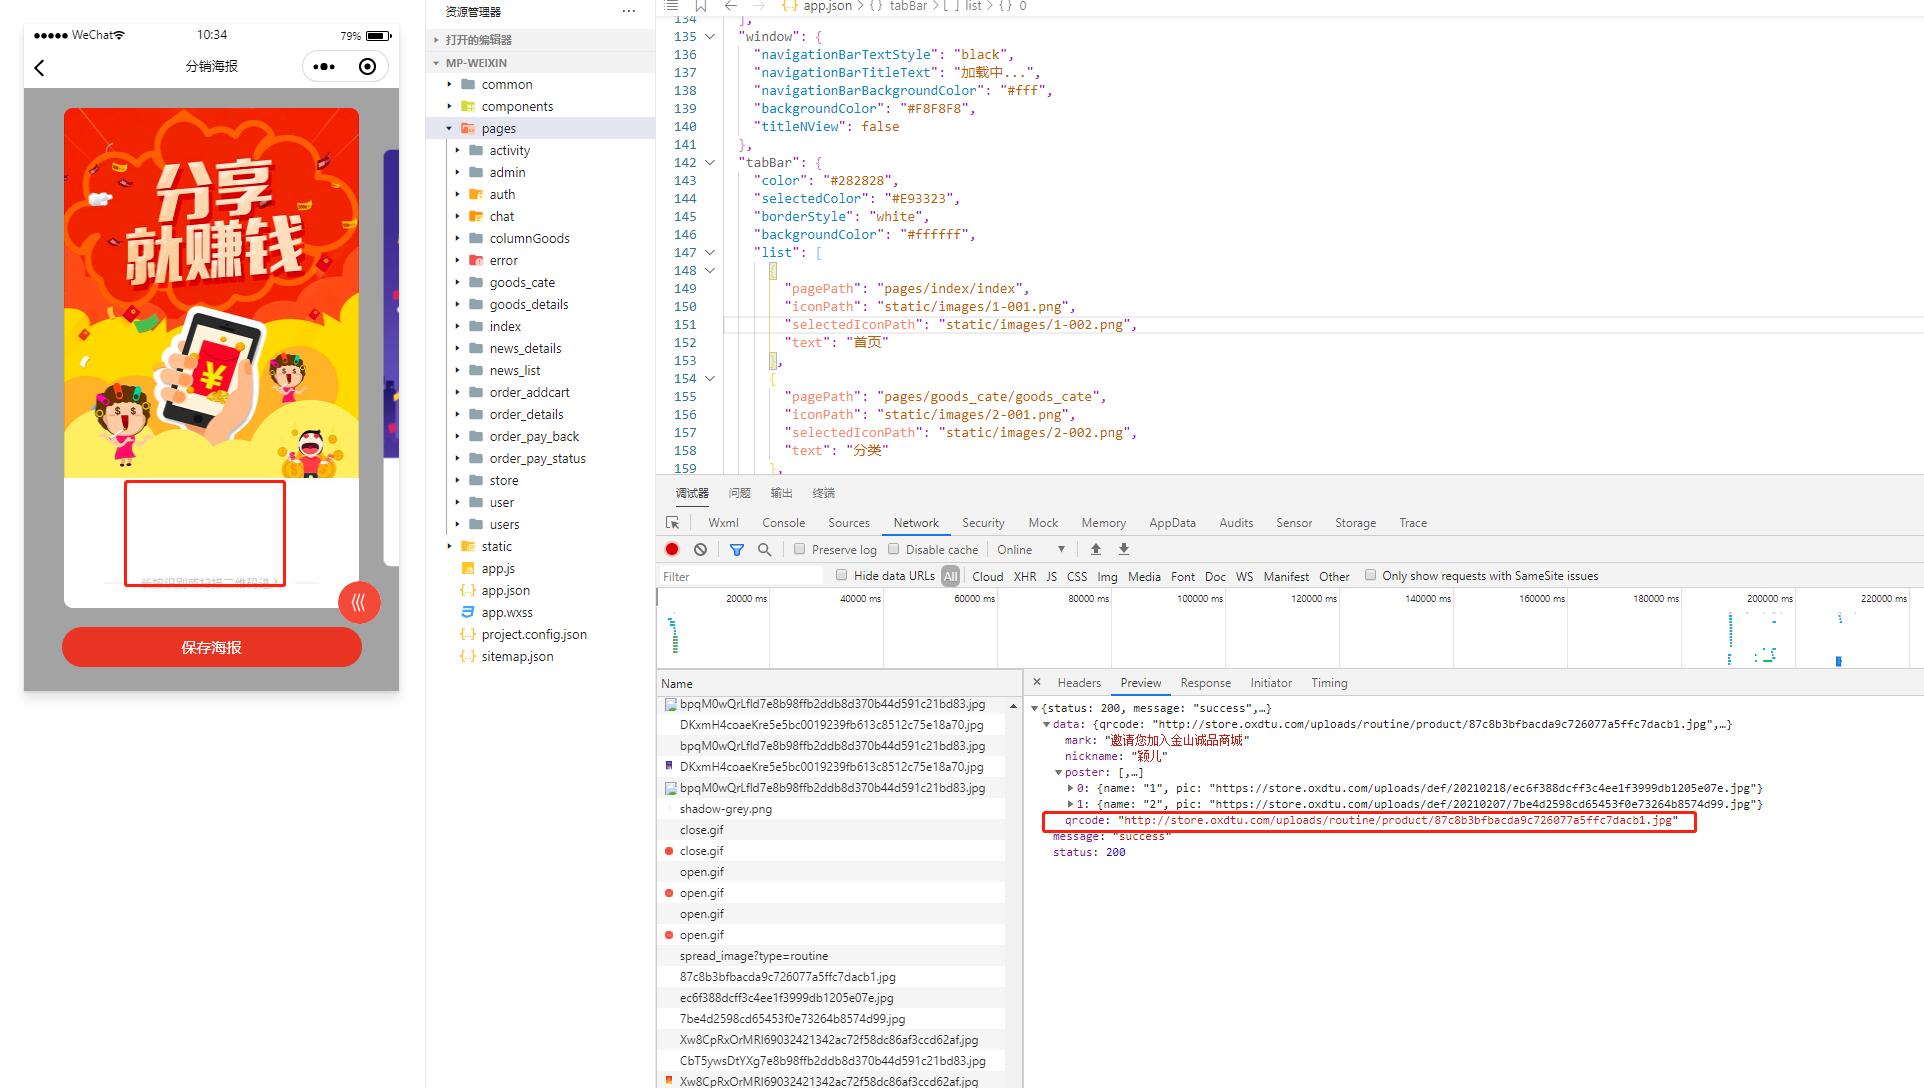Image resolution: width=1924 pixels, height=1088 pixels.
Task: Open project.config.json in explorer
Action: click(534, 634)
